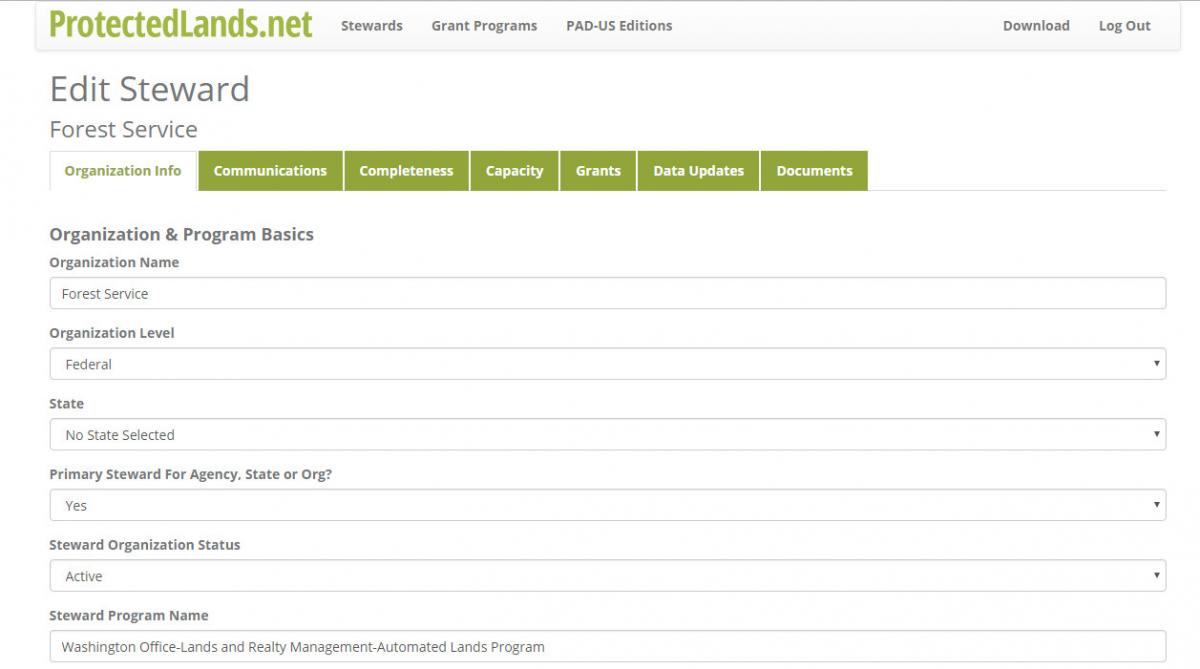The width and height of the screenshot is (1200, 669).
Task: Open the Organization Level dropdown
Action: [608, 364]
